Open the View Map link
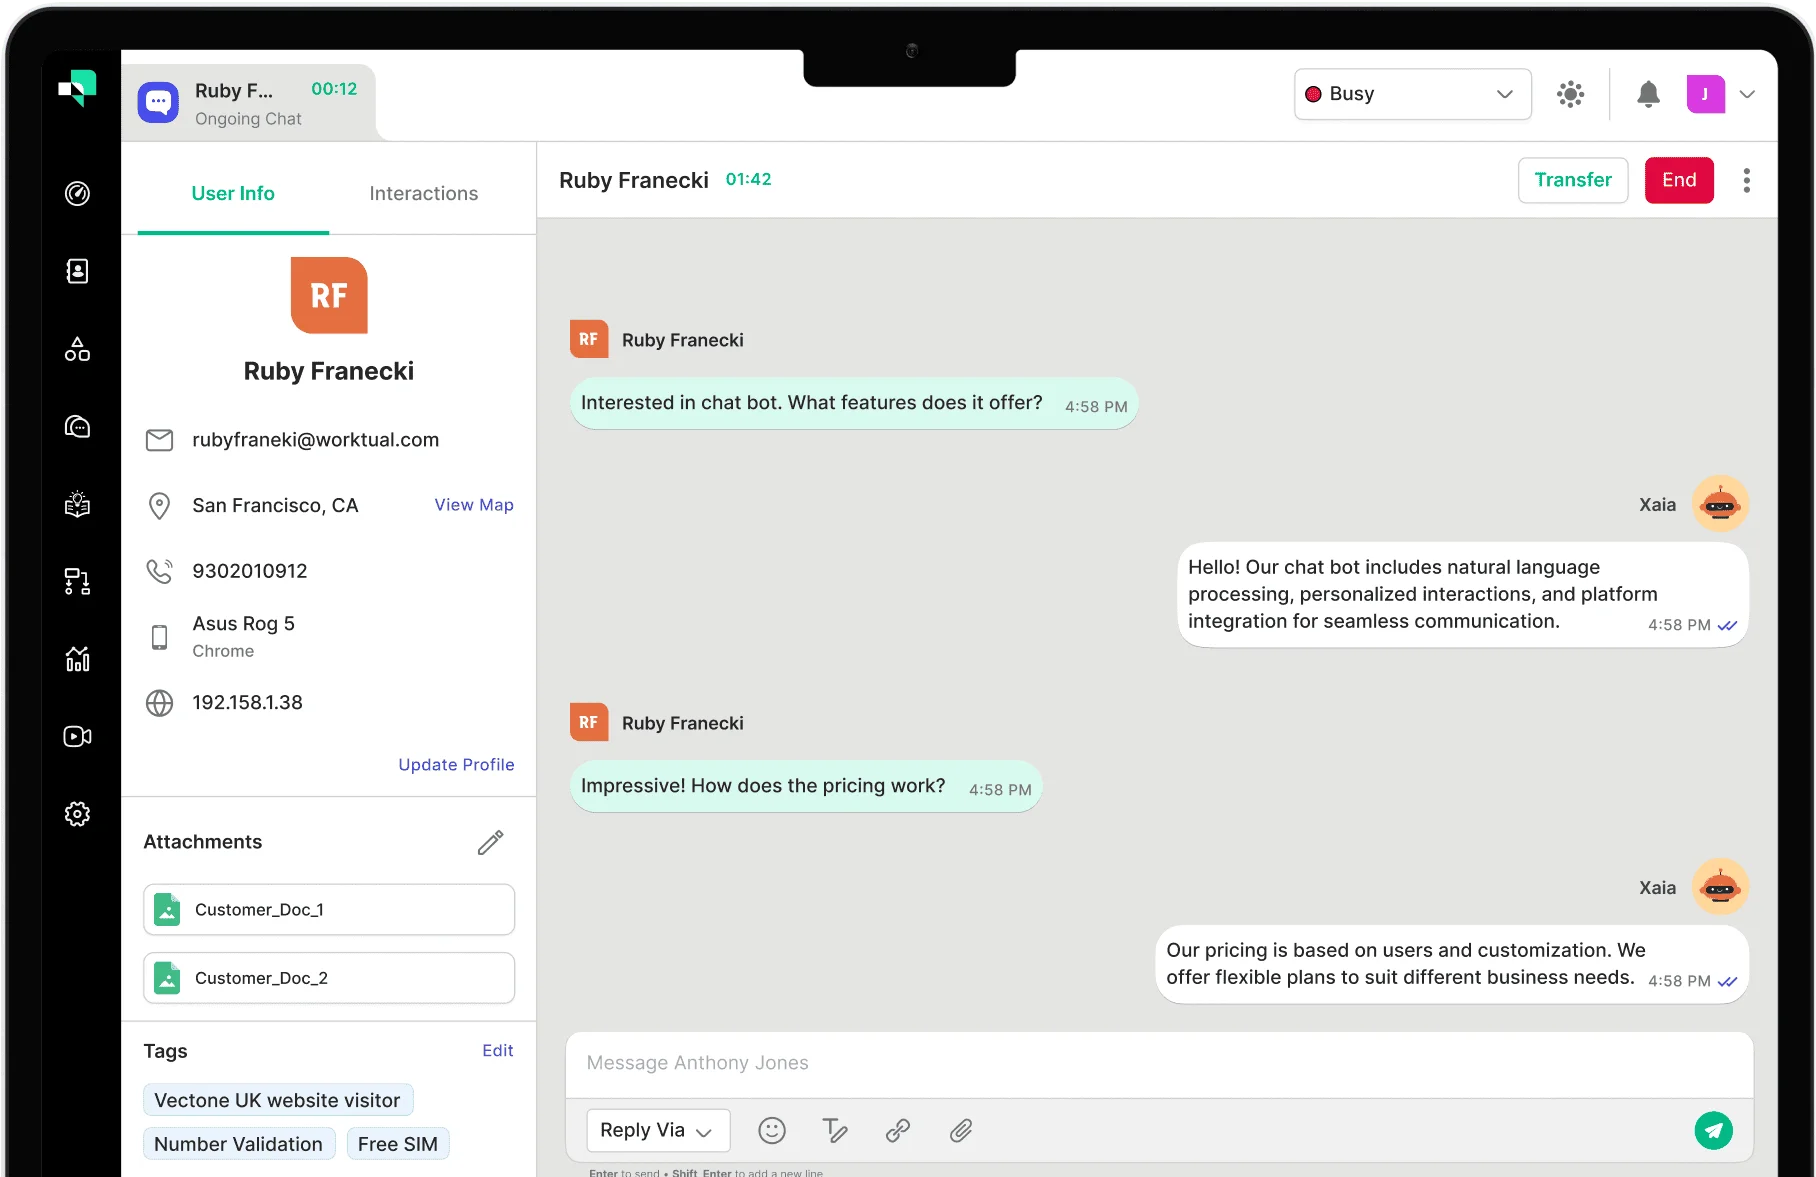The image size is (1816, 1177). coord(474,505)
